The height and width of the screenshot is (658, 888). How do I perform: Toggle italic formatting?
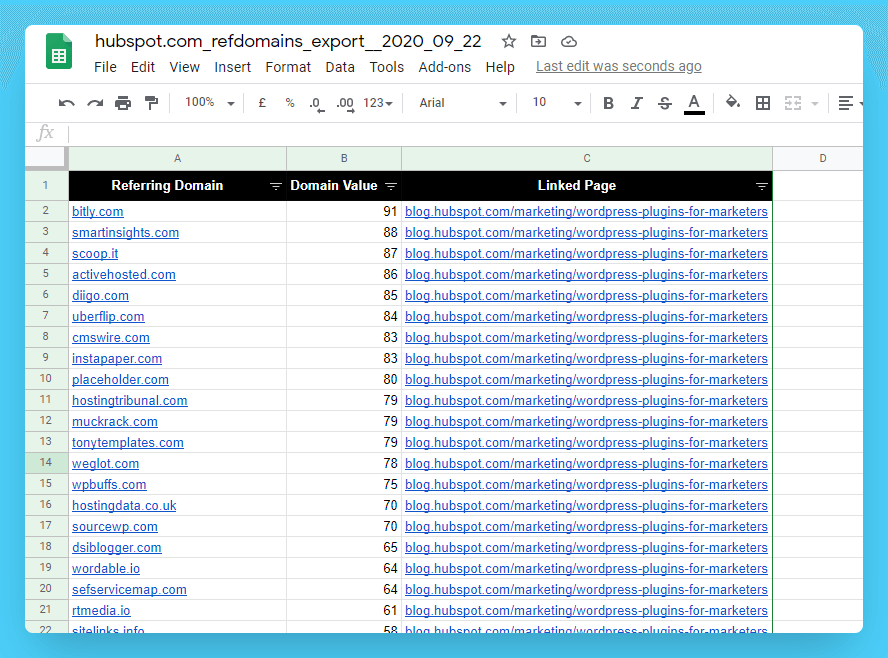tap(637, 102)
